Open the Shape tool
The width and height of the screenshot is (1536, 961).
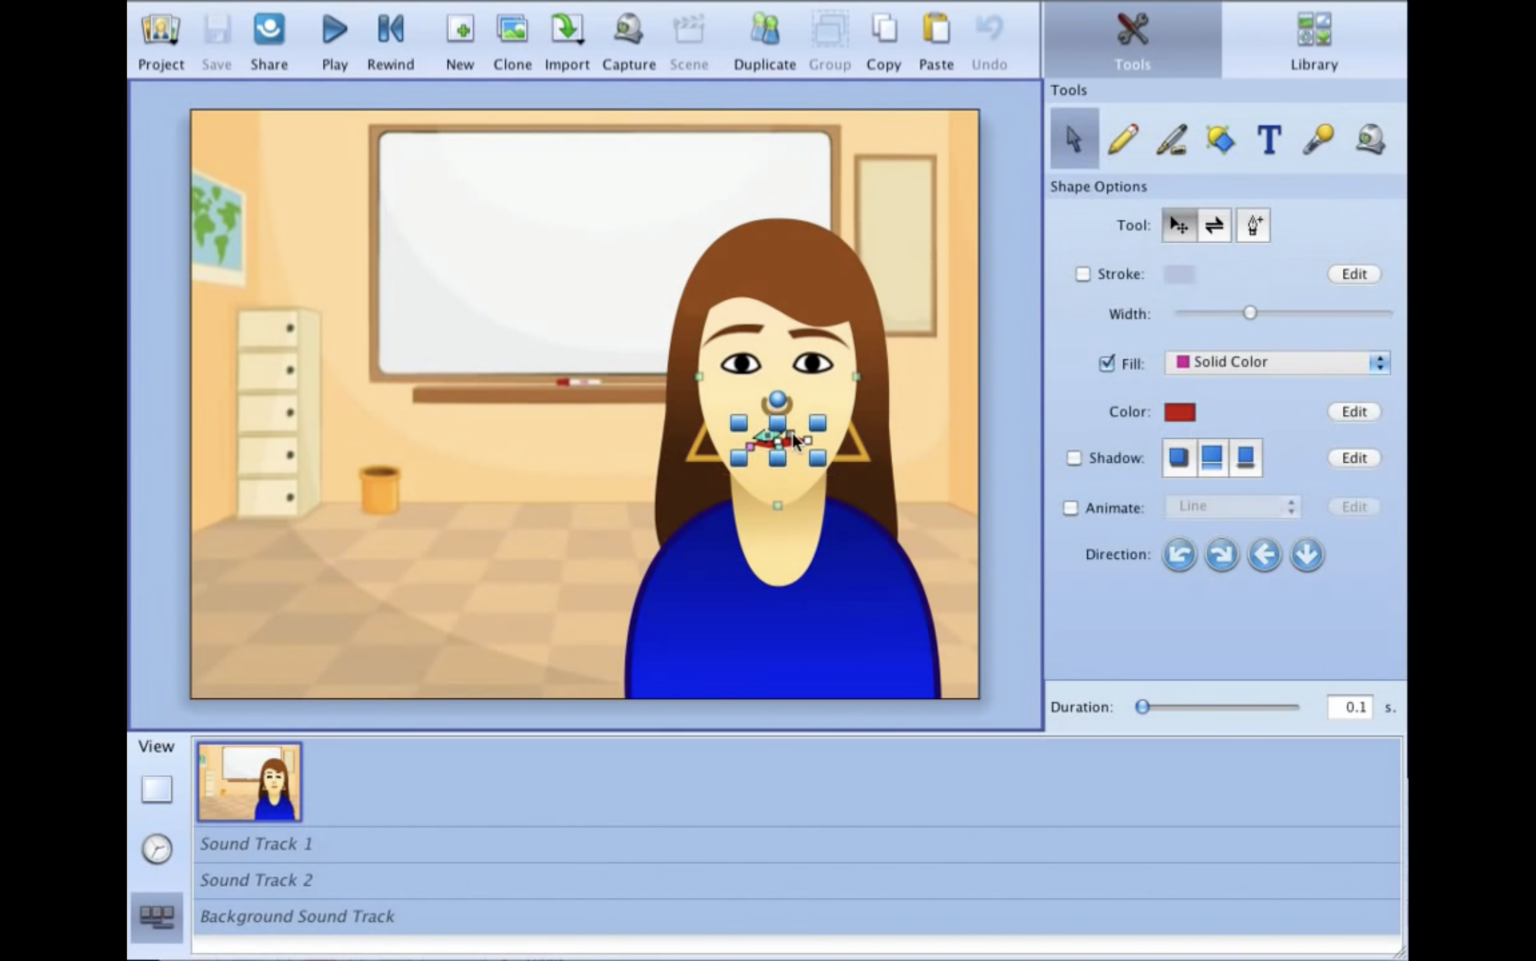tap(1220, 139)
